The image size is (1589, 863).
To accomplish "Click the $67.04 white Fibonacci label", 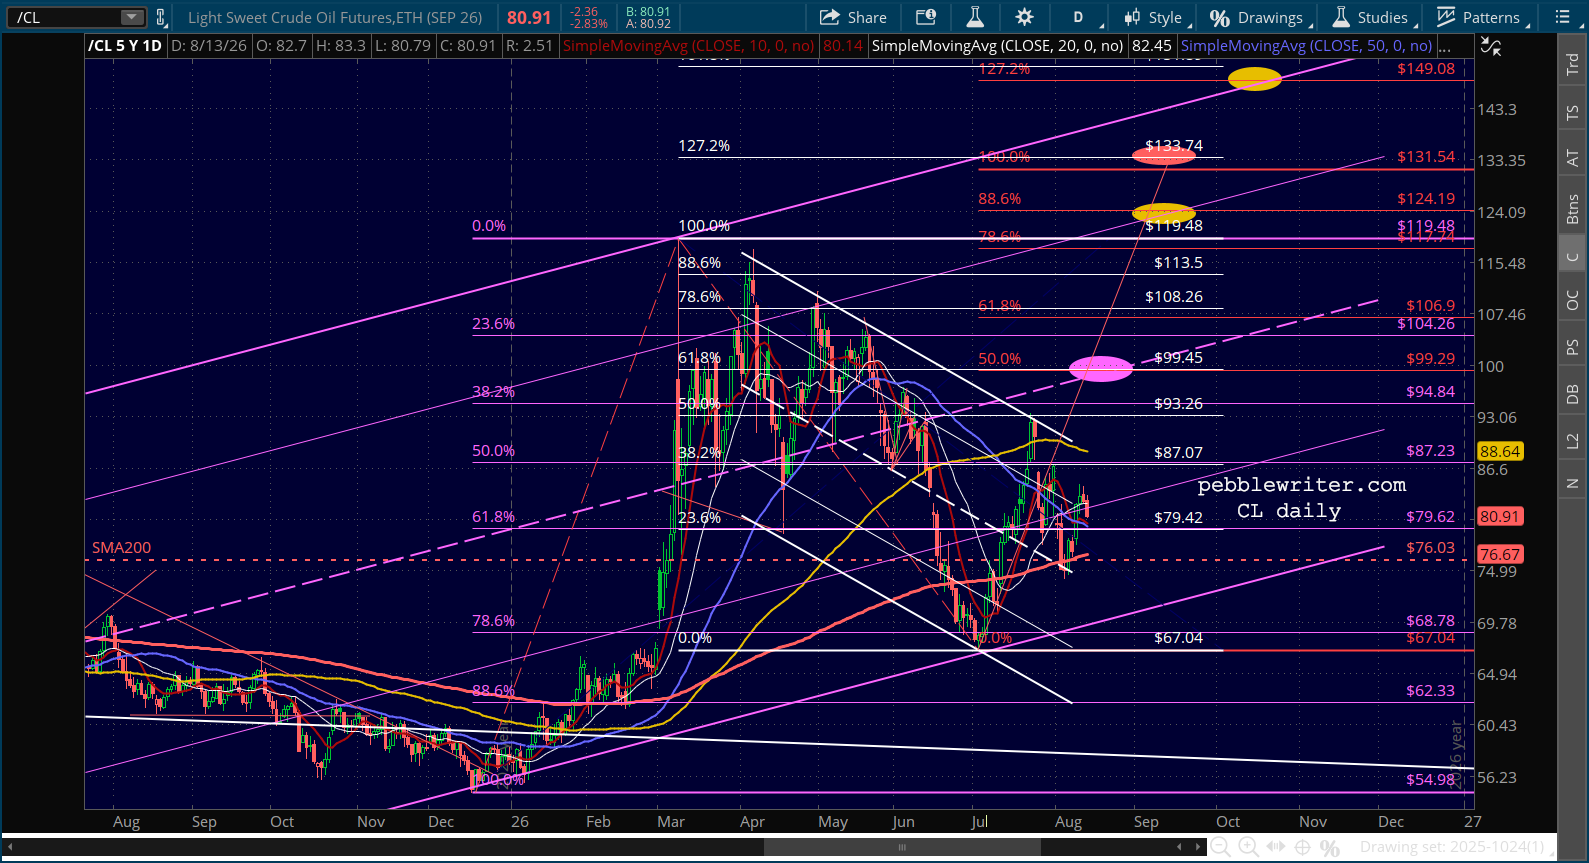I will pos(1178,638).
